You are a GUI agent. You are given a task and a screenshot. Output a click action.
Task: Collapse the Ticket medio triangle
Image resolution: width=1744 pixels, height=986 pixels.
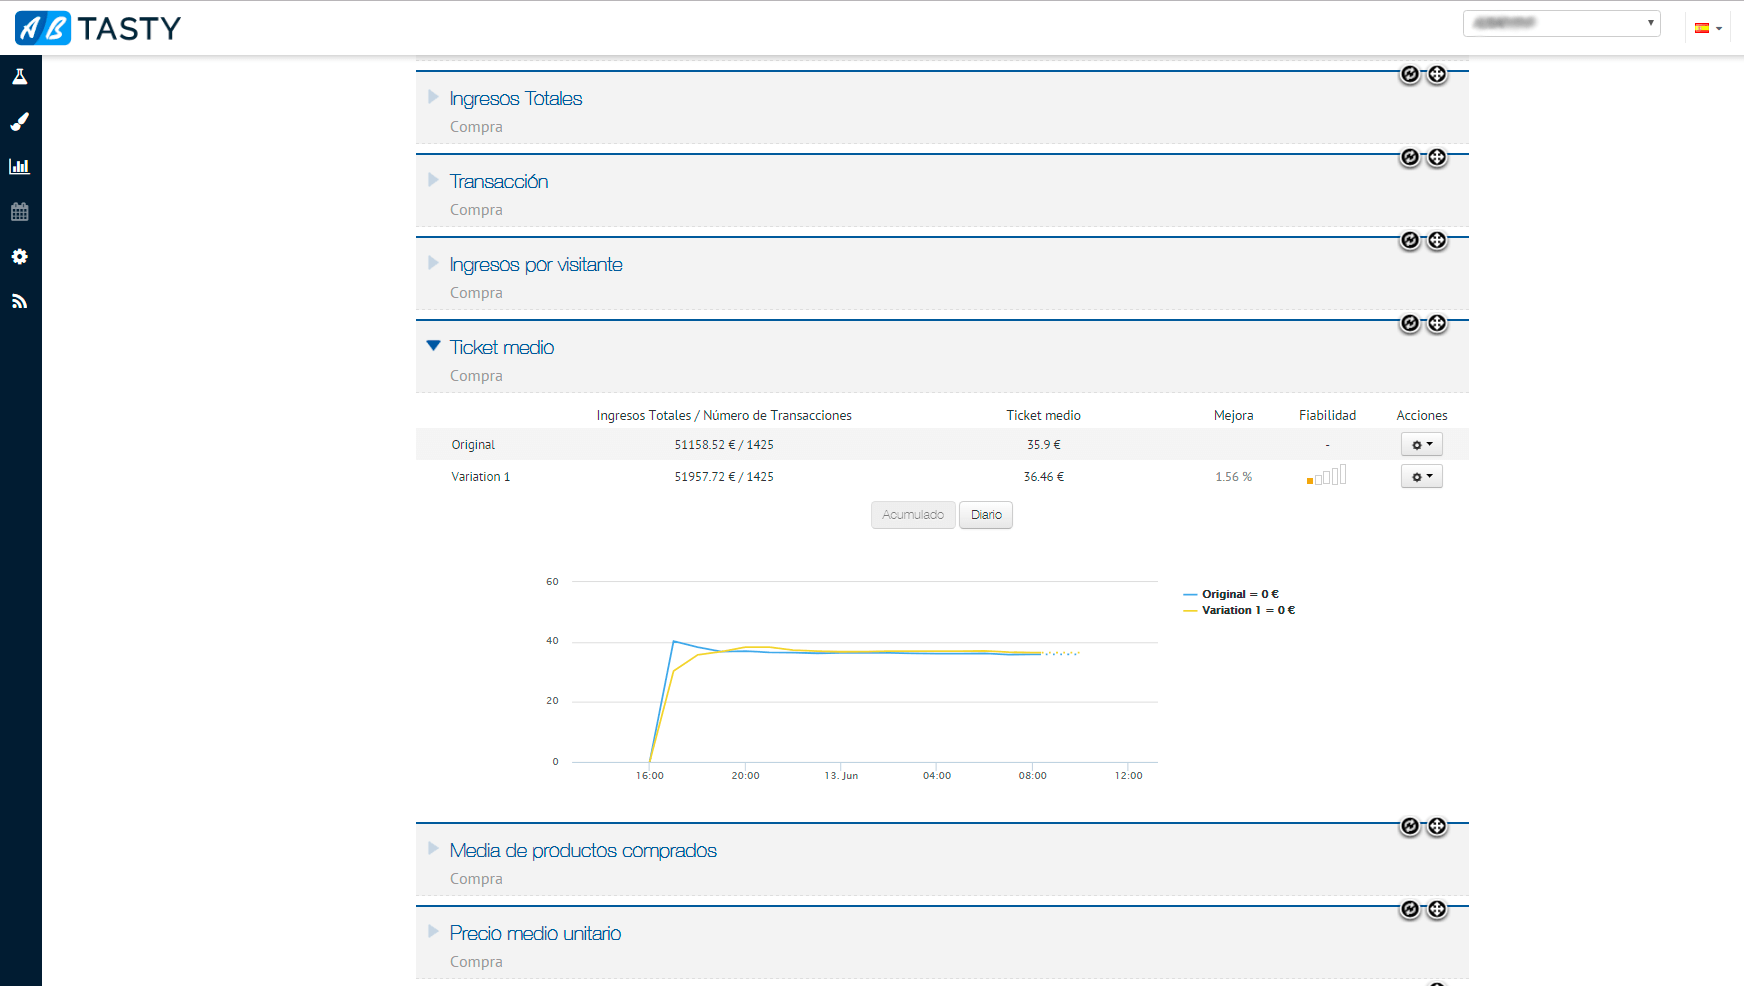pyautogui.click(x=433, y=346)
